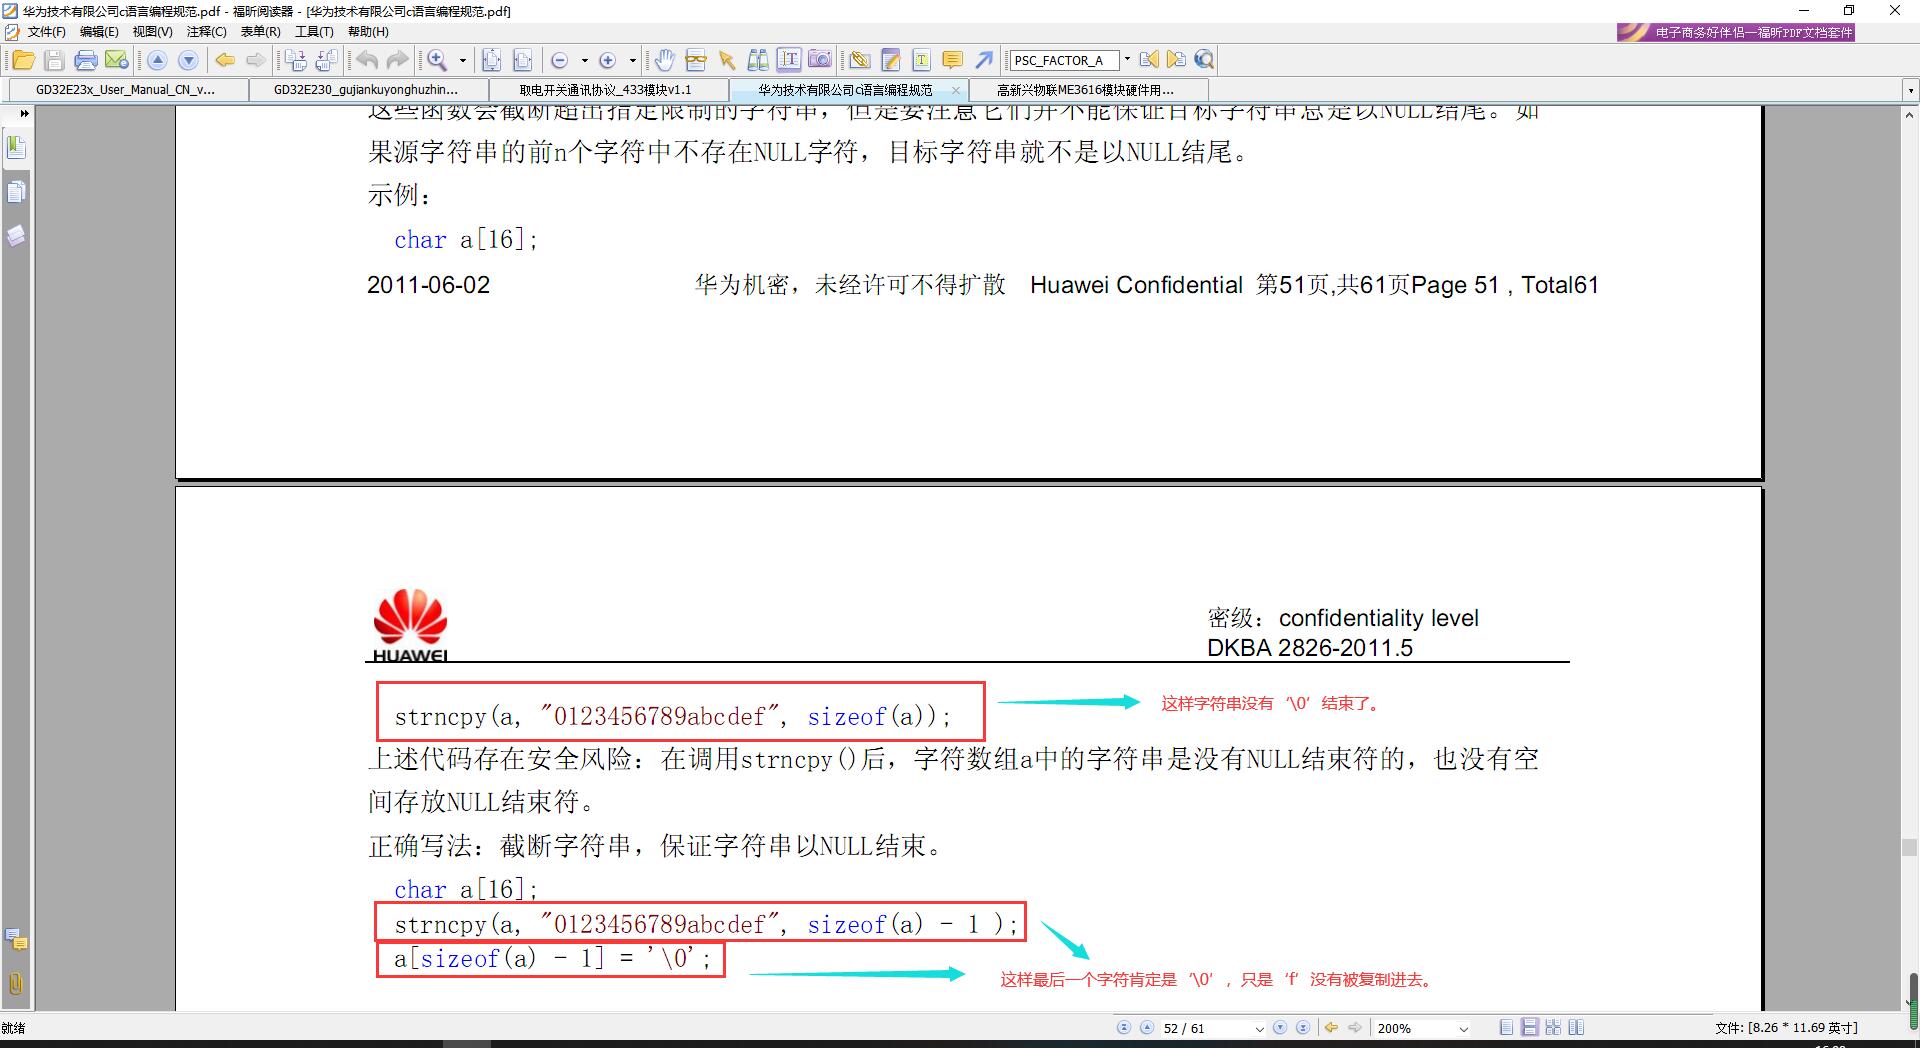Take a snapshot with the Snapshot camera tool
The width and height of the screenshot is (1920, 1048).
tap(821, 60)
